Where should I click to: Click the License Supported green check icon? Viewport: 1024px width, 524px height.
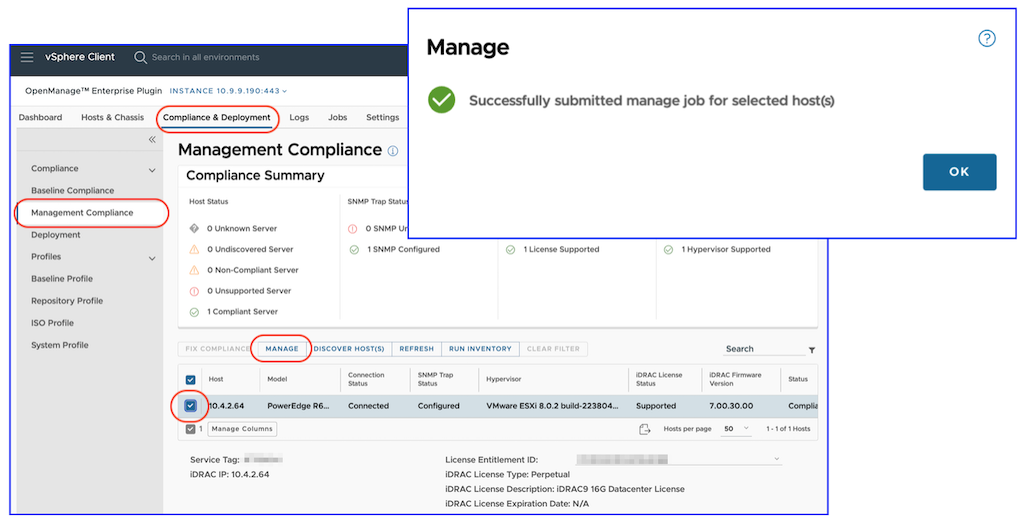click(511, 250)
